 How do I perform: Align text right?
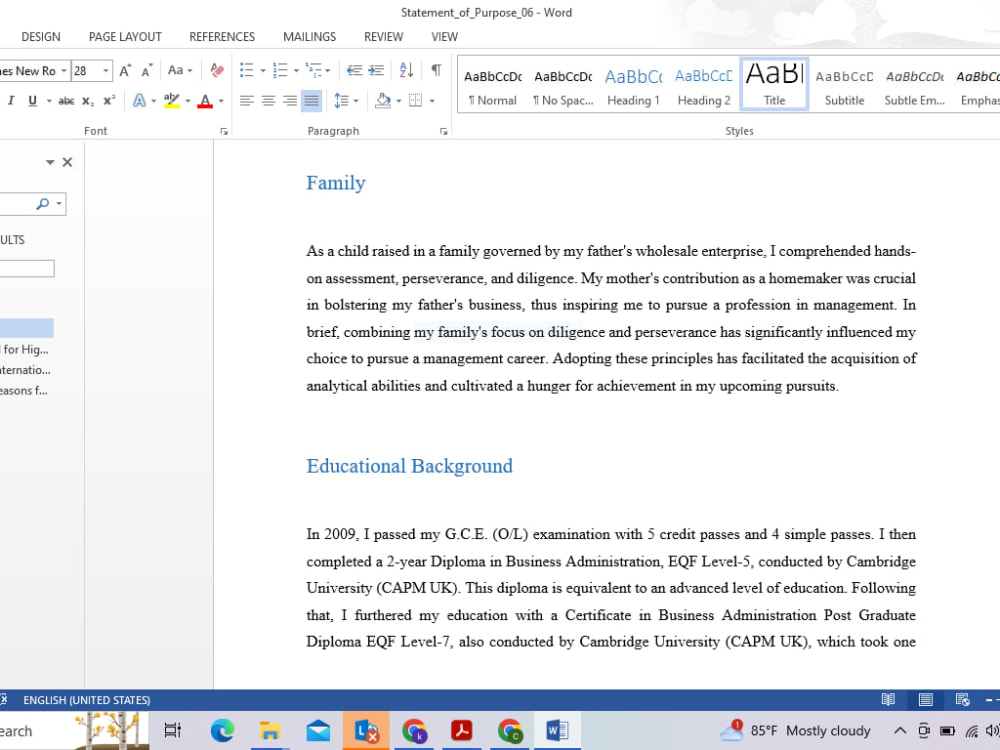(x=290, y=101)
